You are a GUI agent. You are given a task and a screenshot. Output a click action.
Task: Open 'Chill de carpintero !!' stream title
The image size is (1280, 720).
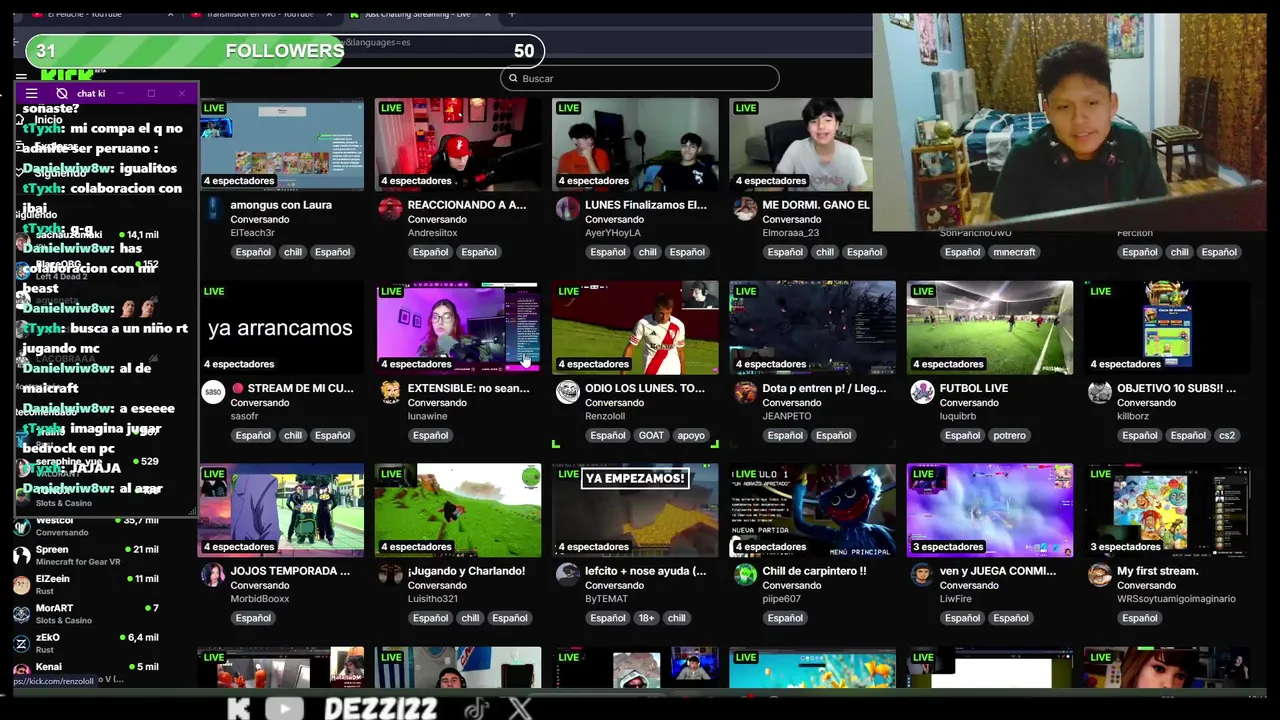click(814, 571)
